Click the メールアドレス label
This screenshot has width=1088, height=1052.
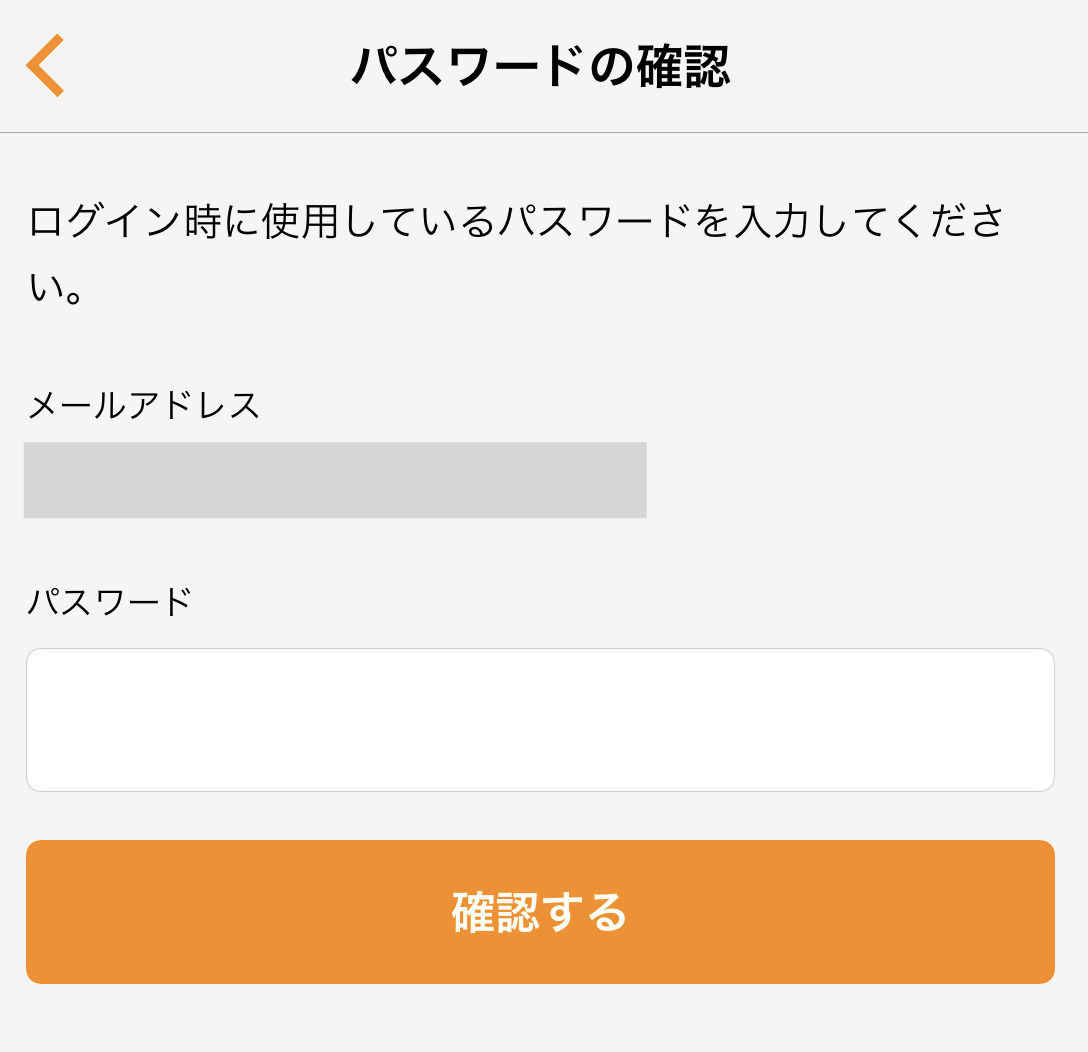[x=144, y=406]
